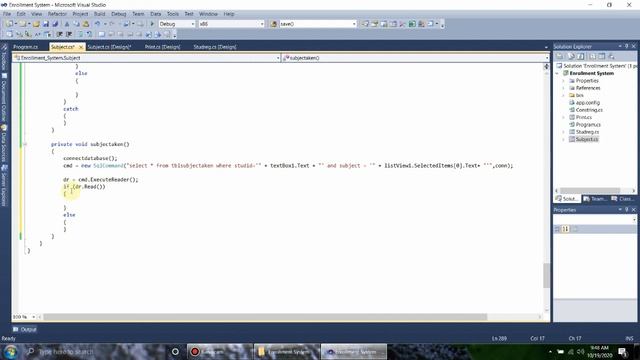
Task: Uncomment the selected lines icon
Action: pos(89,34)
